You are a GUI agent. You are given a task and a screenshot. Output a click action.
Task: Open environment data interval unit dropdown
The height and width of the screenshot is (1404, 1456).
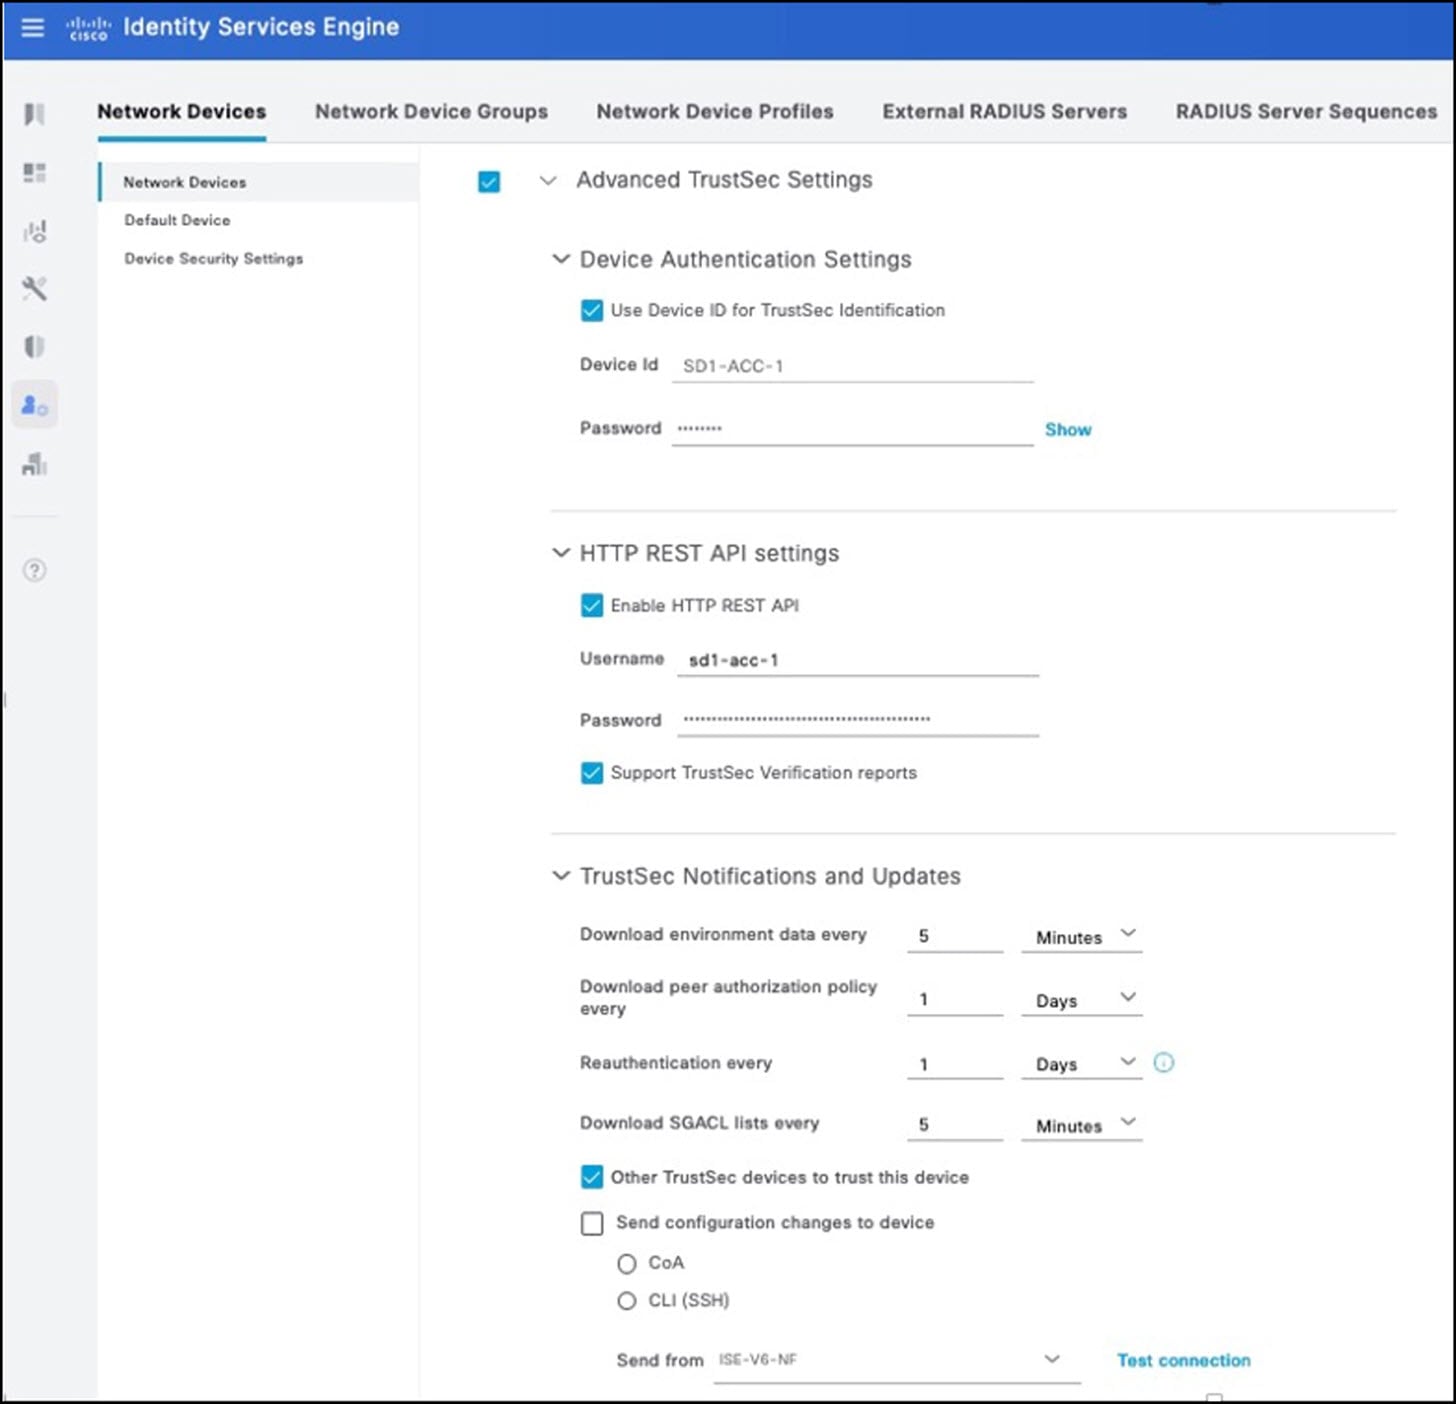pyautogui.click(x=1081, y=937)
